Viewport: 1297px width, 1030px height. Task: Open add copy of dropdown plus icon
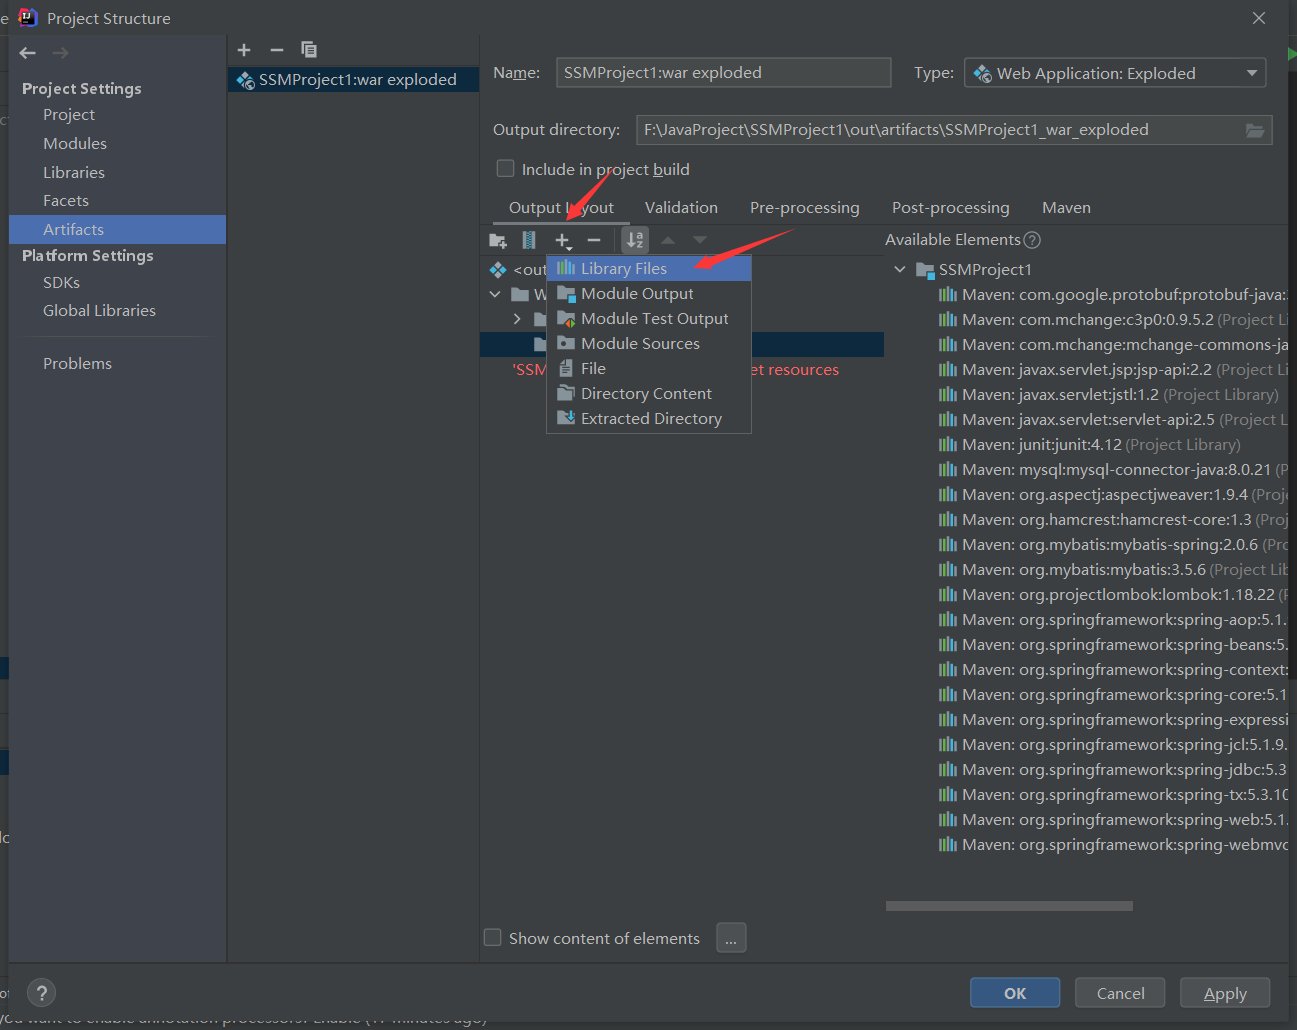coord(563,240)
